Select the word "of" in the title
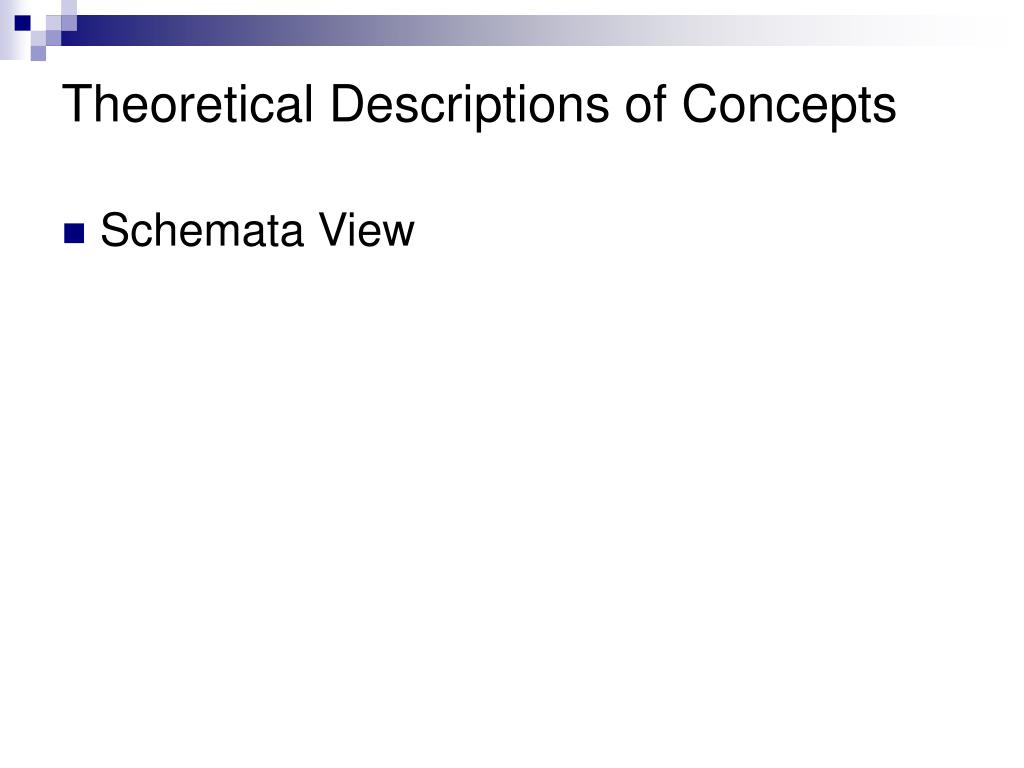1024x768 pixels. tap(645, 103)
